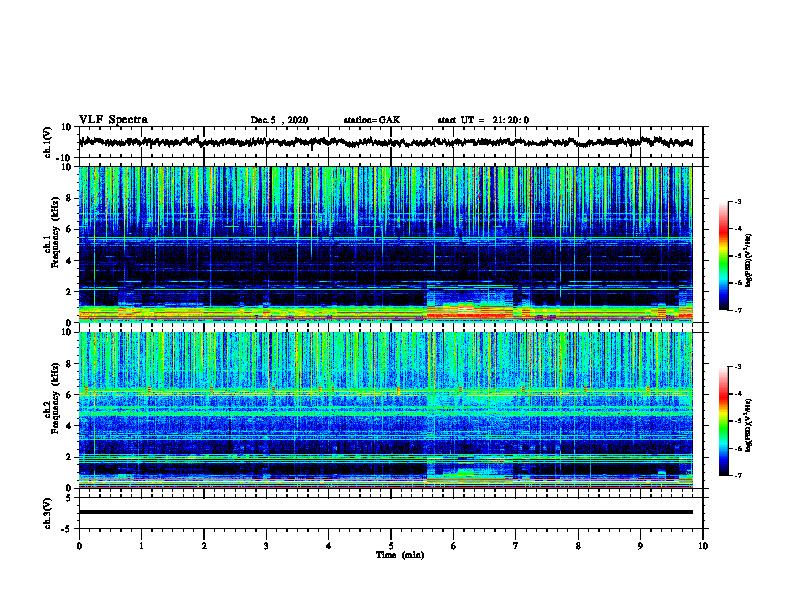Click the ch.2 PSD color bar

(724, 421)
